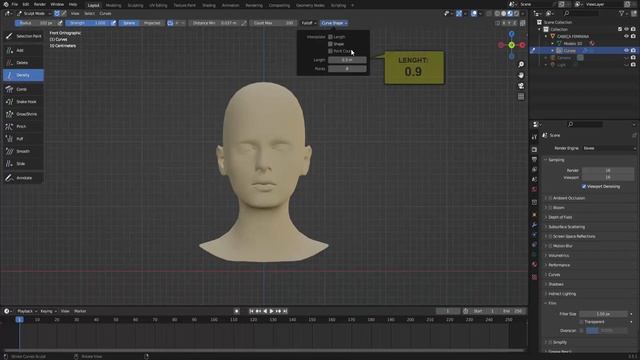
Task: Enable the Interpolate Point Count checkbox
Action: [x=331, y=51]
